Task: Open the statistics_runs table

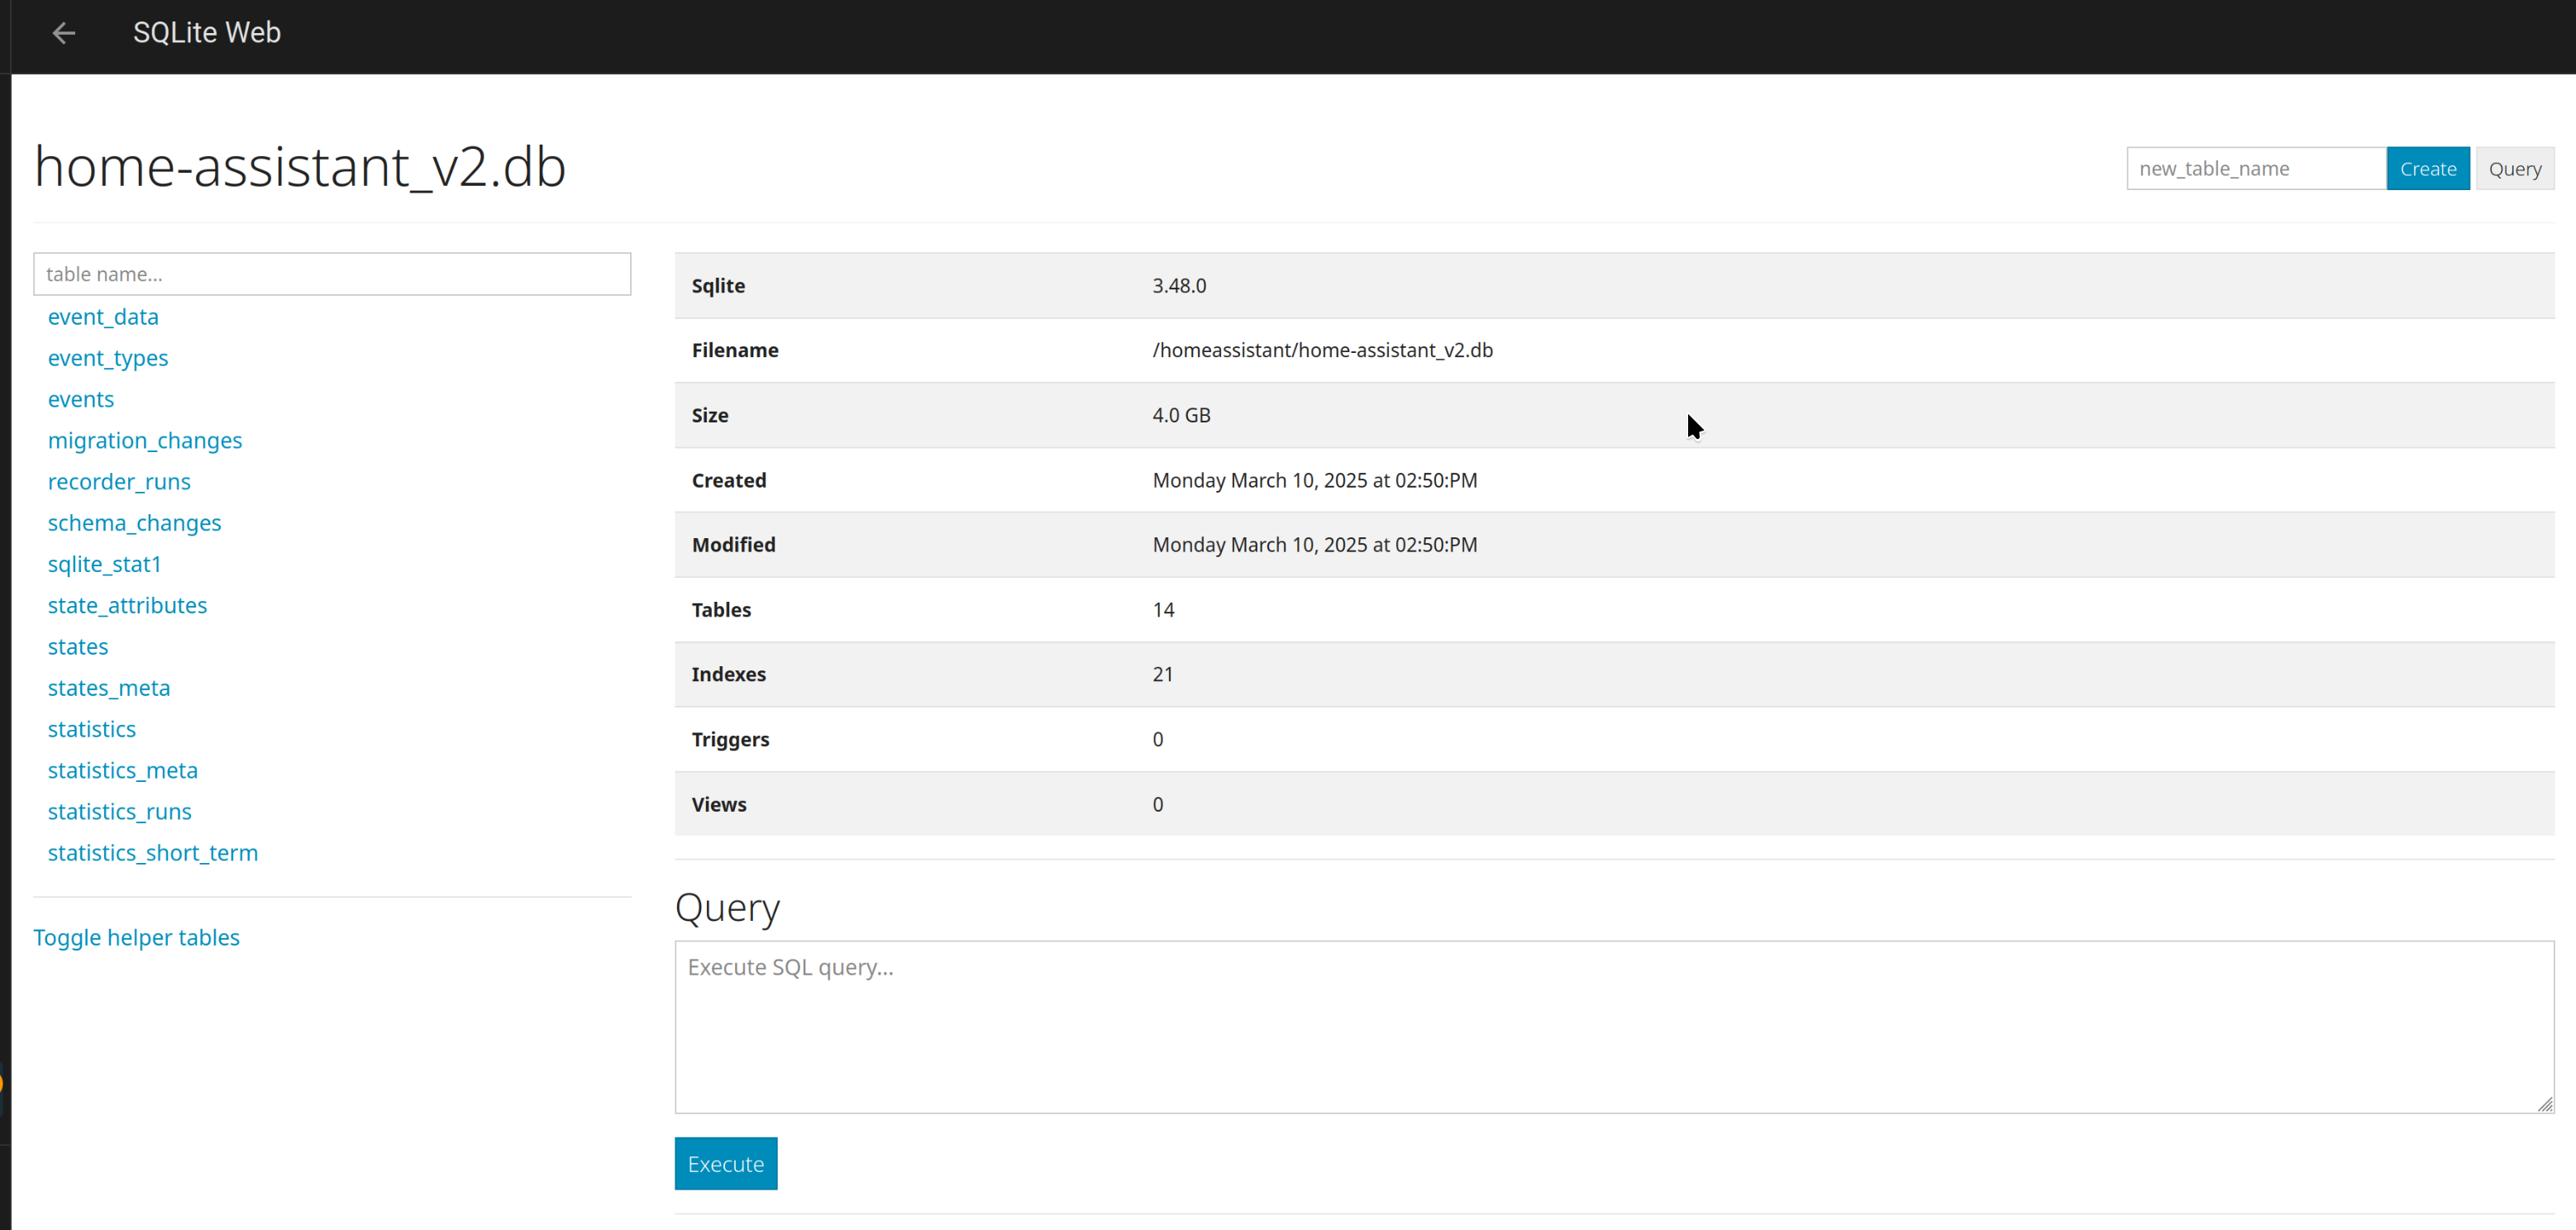Action: pyautogui.click(x=120, y=811)
